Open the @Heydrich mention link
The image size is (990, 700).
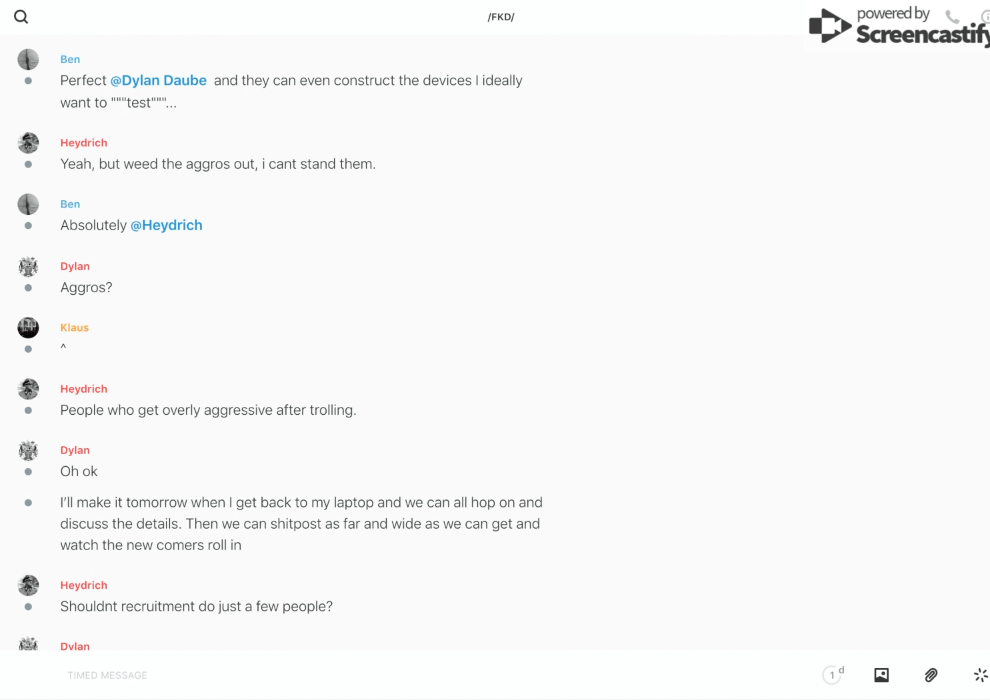coord(166,225)
